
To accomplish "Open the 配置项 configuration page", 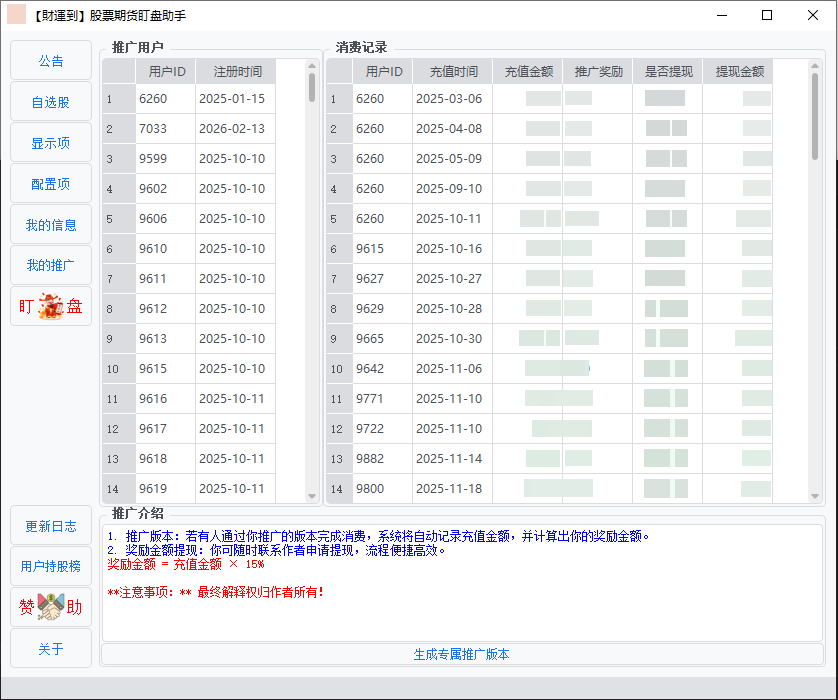I will (x=51, y=184).
